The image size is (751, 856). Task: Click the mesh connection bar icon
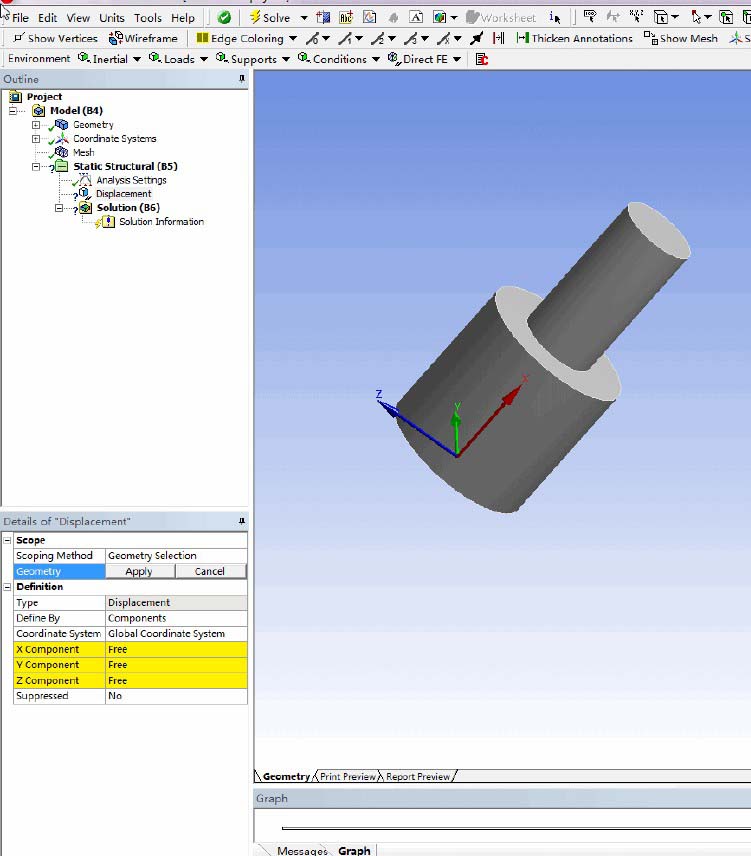click(x=498, y=38)
